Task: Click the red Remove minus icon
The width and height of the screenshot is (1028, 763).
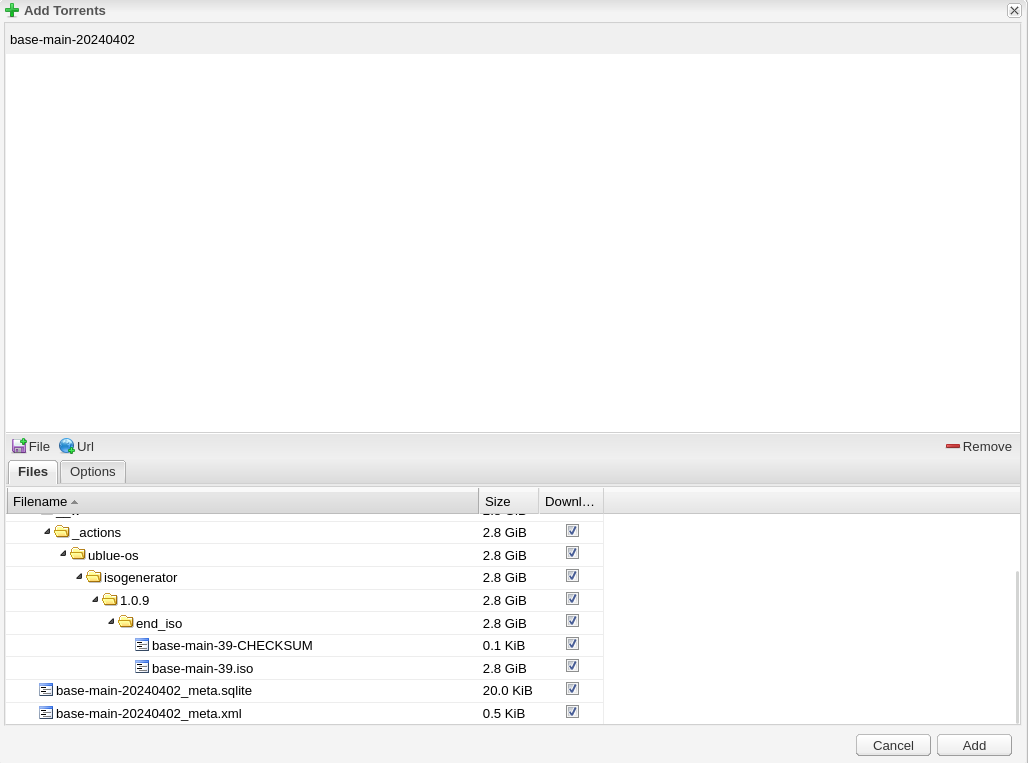Action: point(953,446)
